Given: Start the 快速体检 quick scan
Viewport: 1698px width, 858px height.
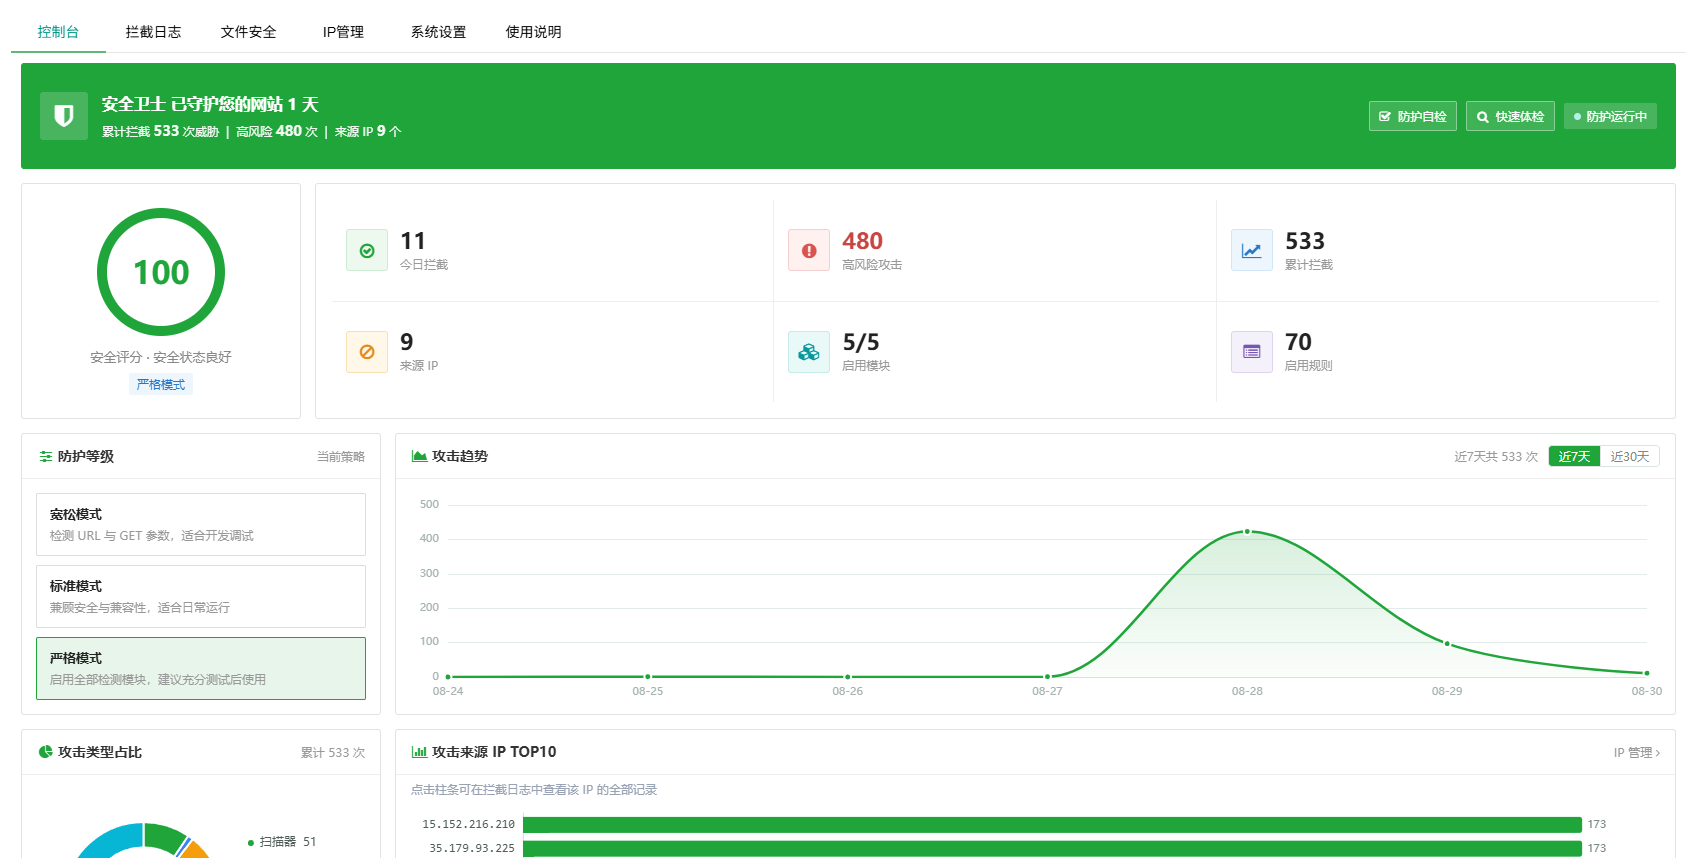Looking at the screenshot, I should (1510, 116).
